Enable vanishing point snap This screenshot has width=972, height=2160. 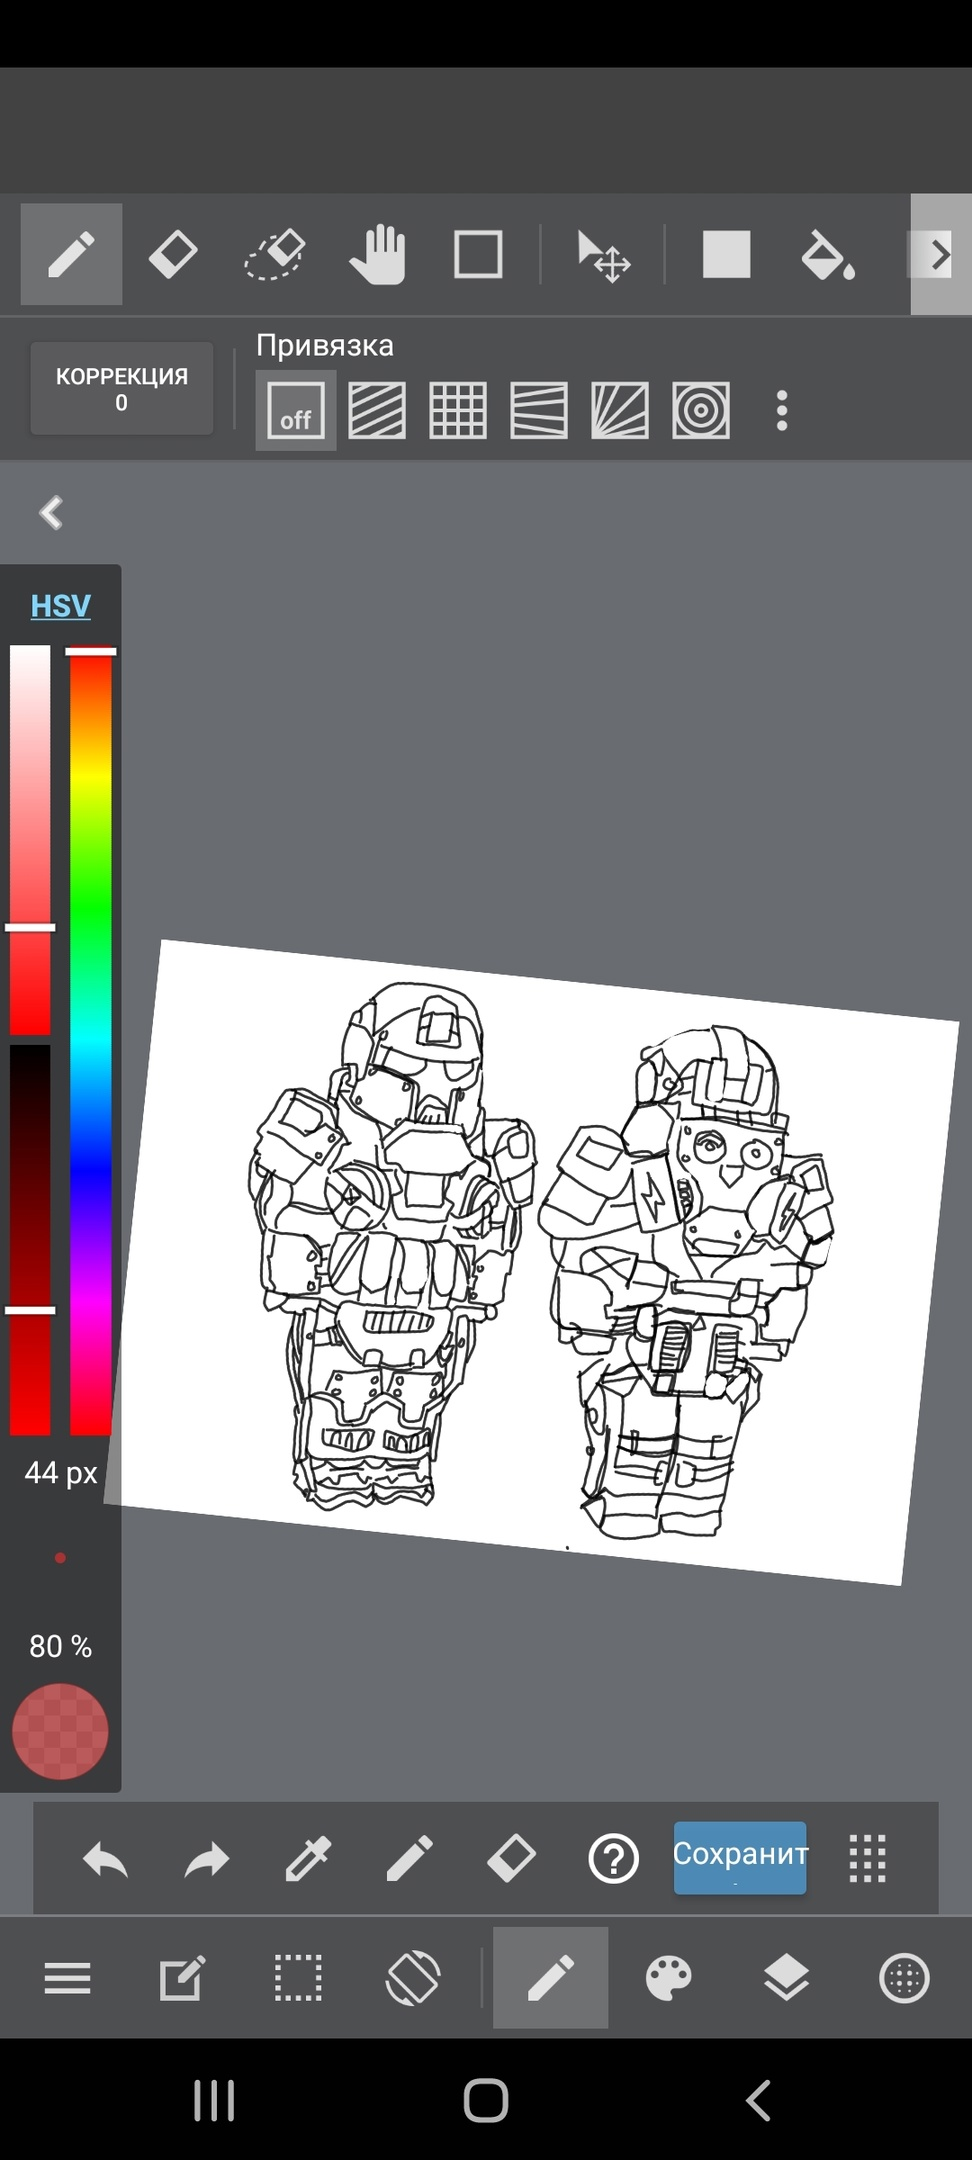[620, 410]
